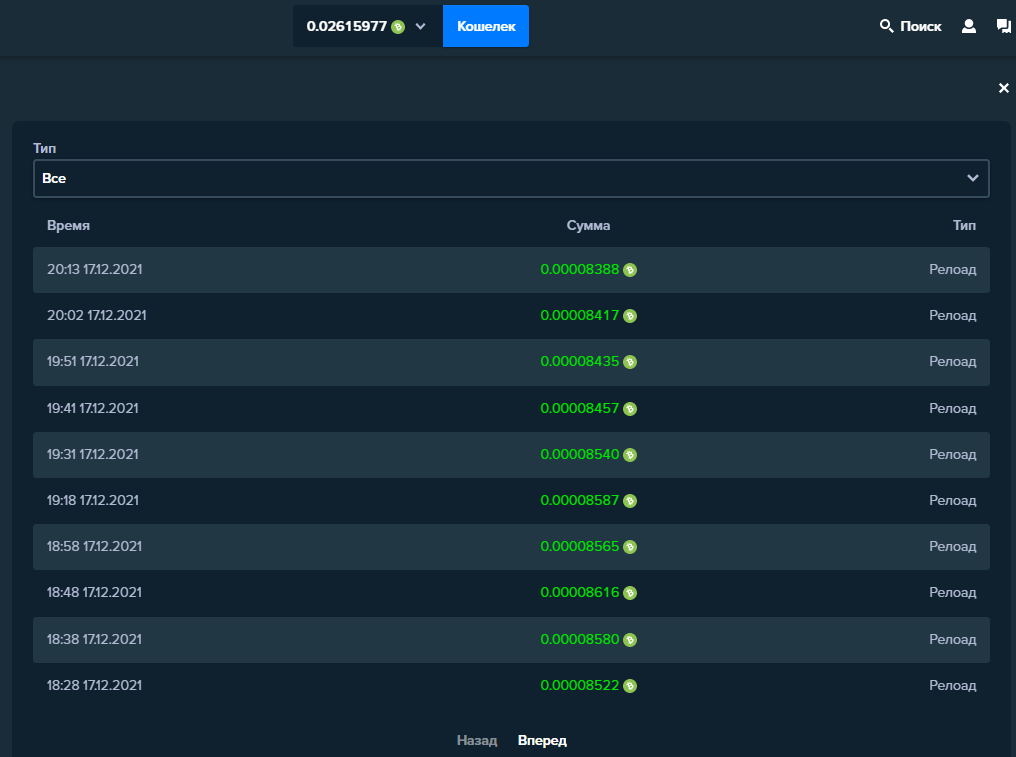Select the 20:13 17.12.2021 timestamp
1016x757 pixels.
(x=95, y=270)
